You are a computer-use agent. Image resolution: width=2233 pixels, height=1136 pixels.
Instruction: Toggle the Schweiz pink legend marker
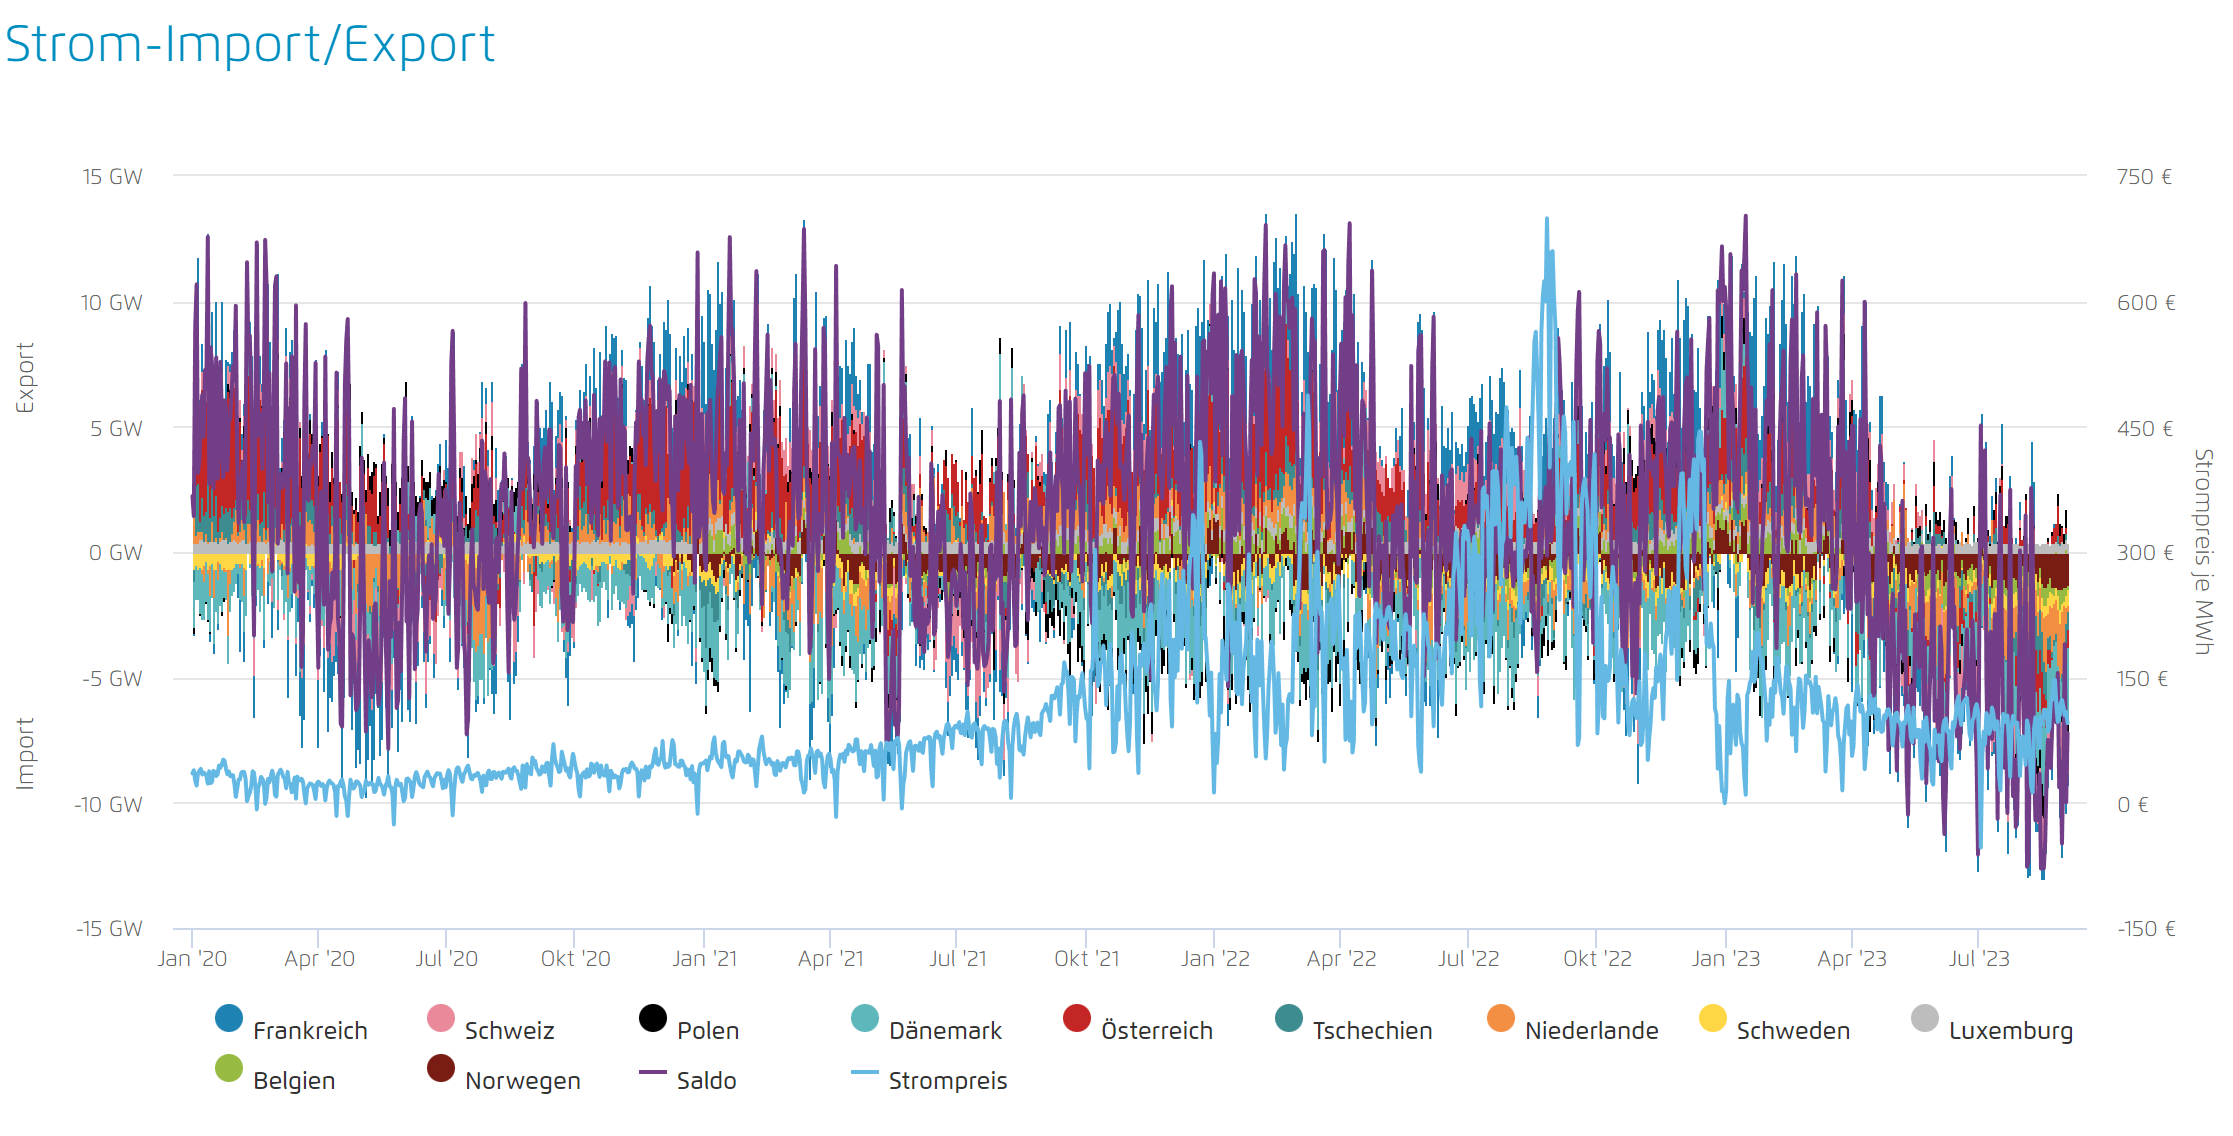(441, 1019)
